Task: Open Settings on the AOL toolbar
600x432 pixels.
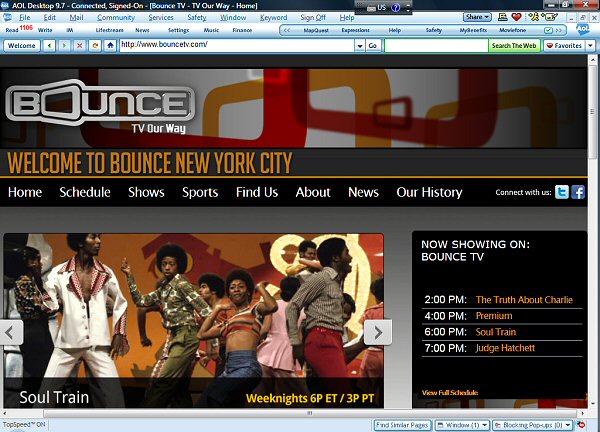Action: point(178,30)
